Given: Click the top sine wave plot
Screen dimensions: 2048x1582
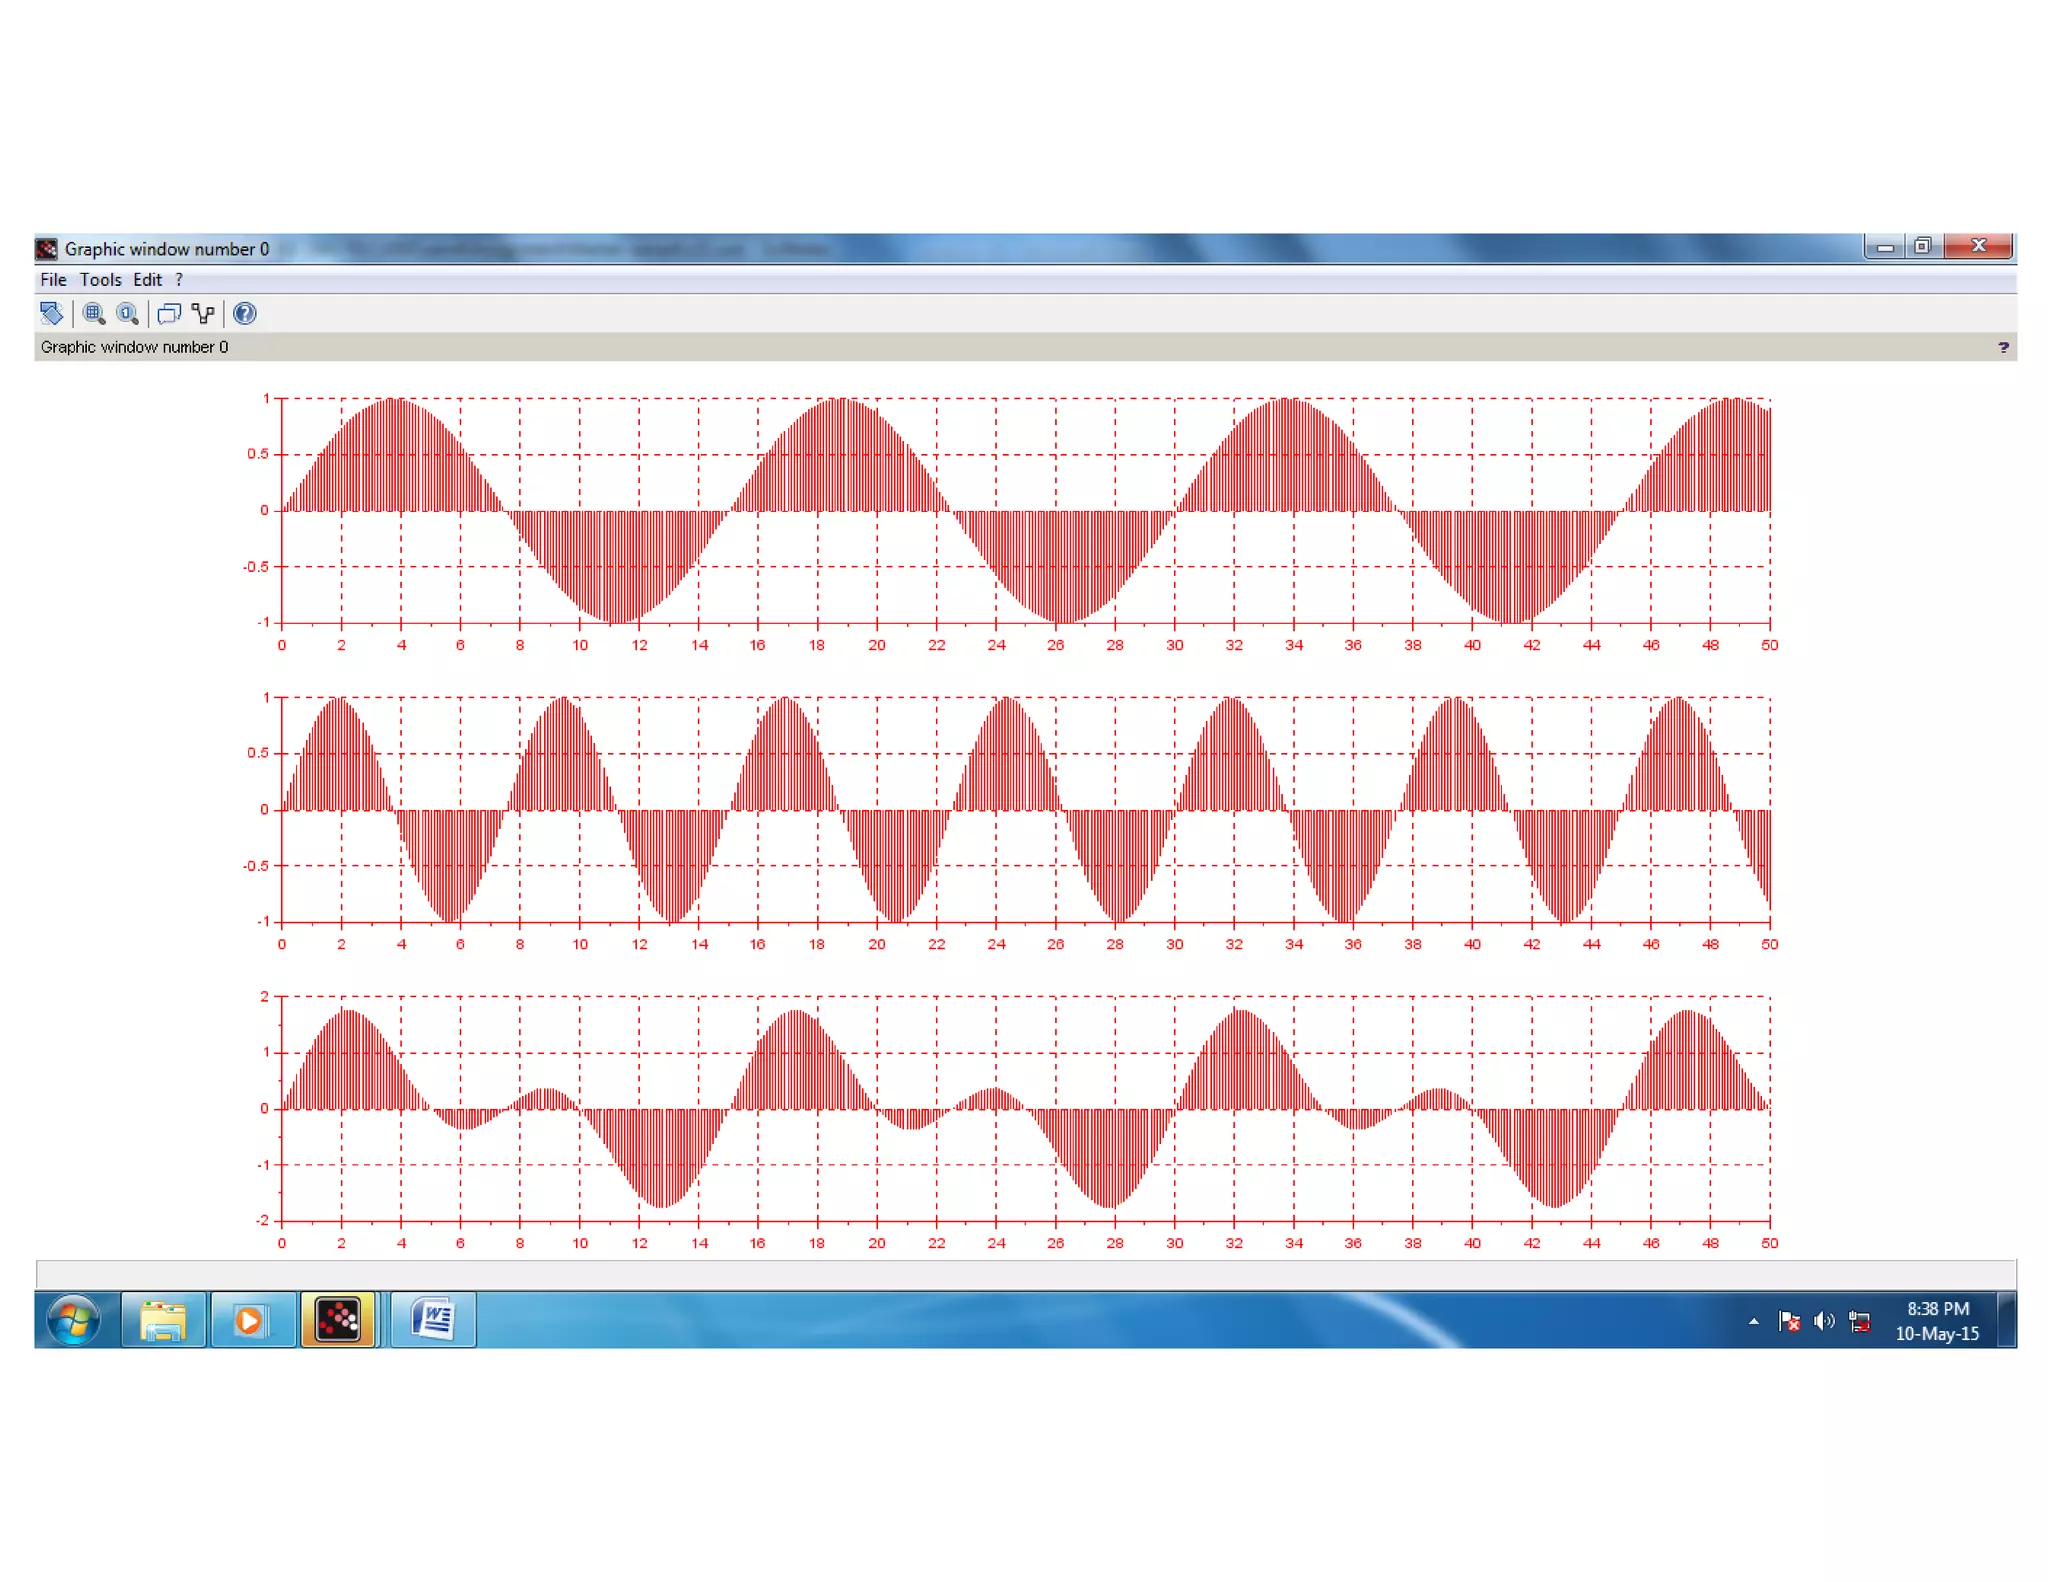Looking at the screenshot, I should [x=1026, y=511].
